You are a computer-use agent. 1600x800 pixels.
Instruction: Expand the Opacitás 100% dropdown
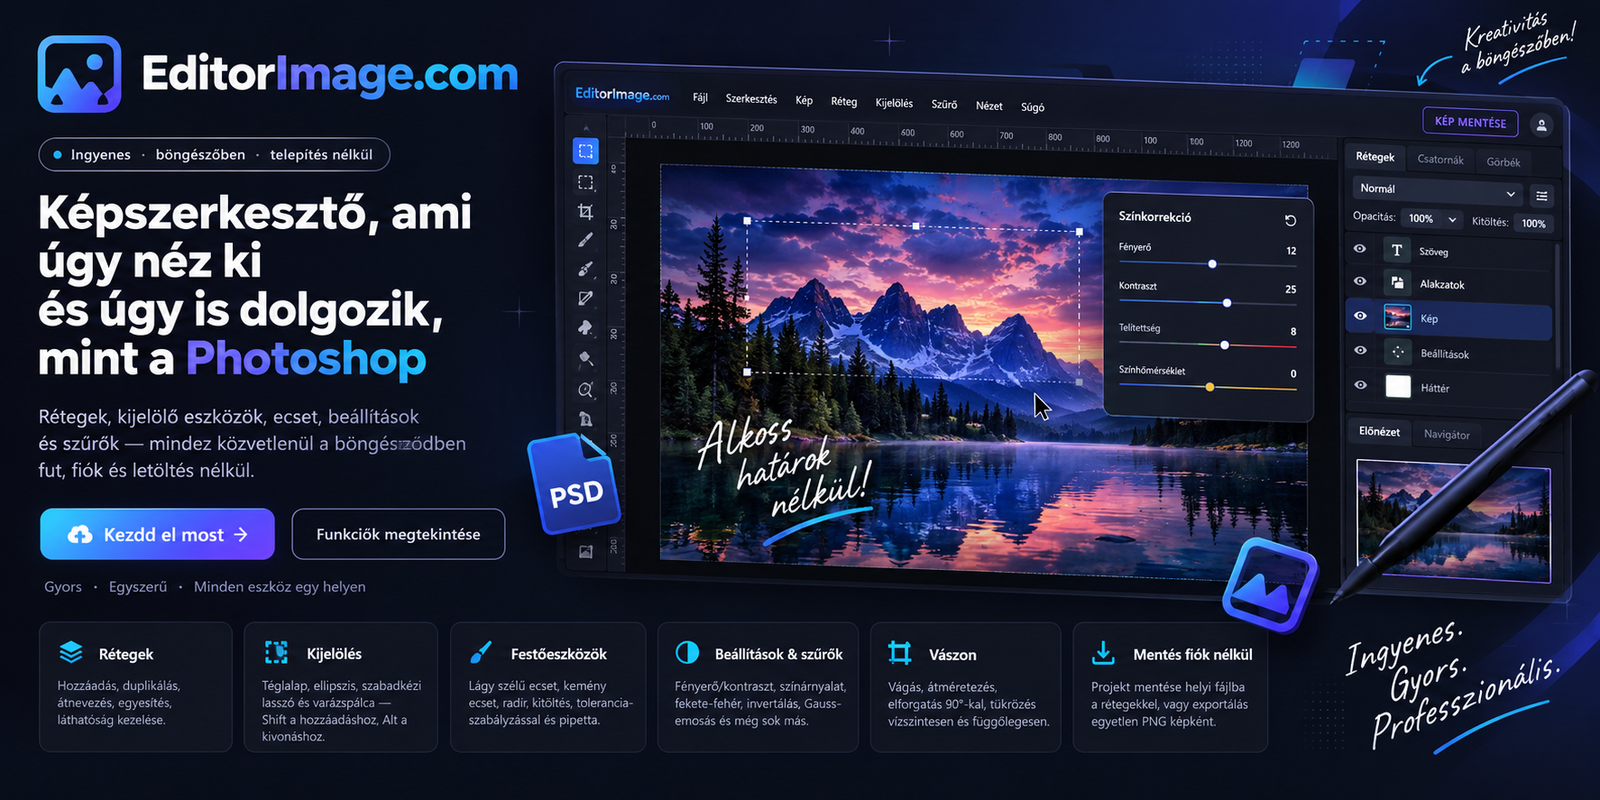(1431, 219)
